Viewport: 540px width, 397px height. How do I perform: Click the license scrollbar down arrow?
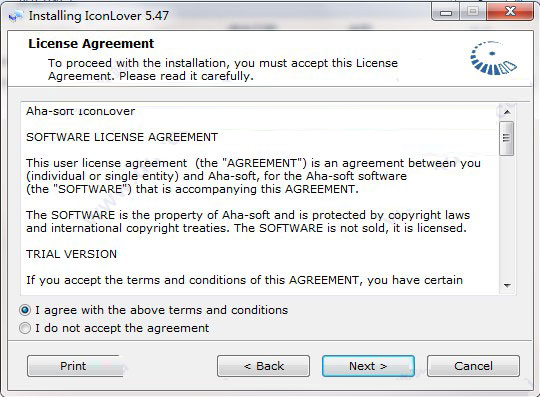507,285
